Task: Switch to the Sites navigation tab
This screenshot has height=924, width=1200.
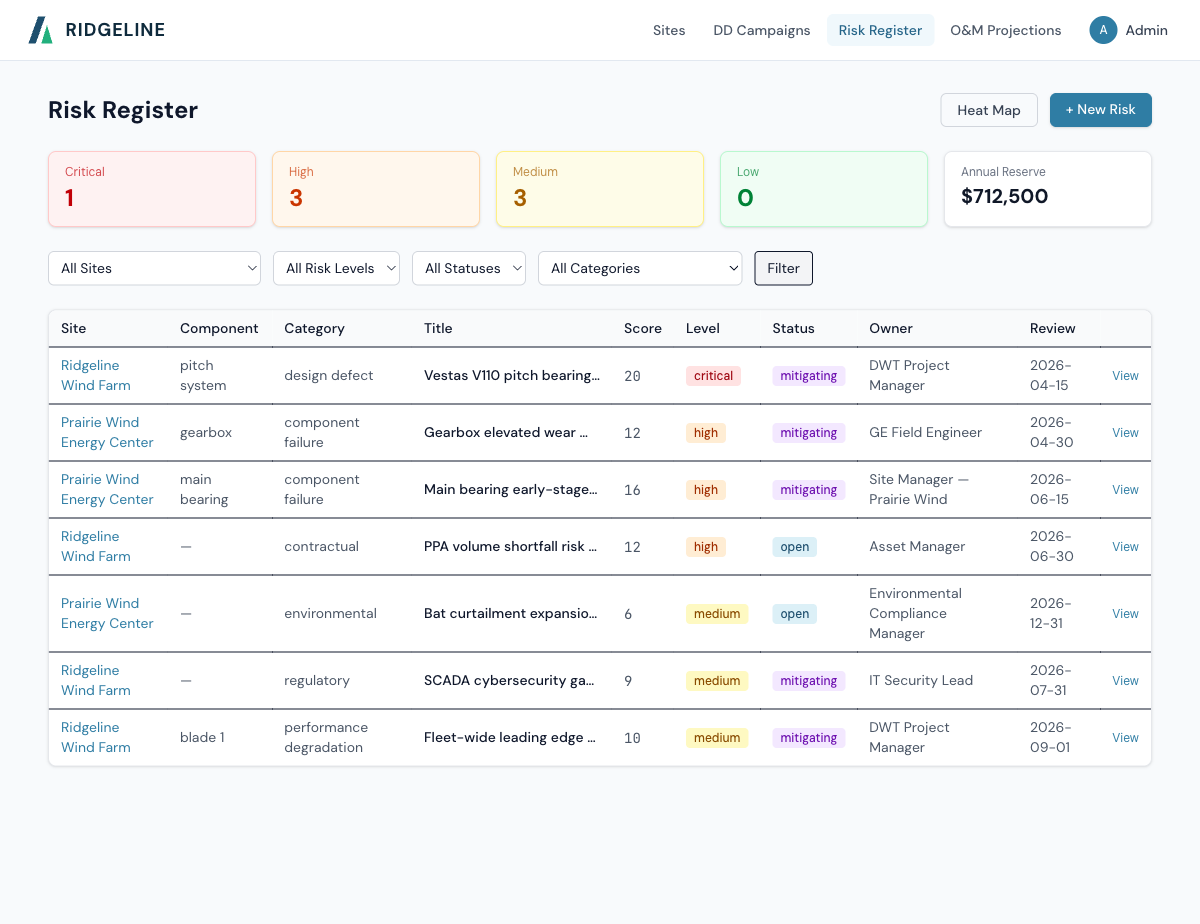Action: tap(669, 30)
